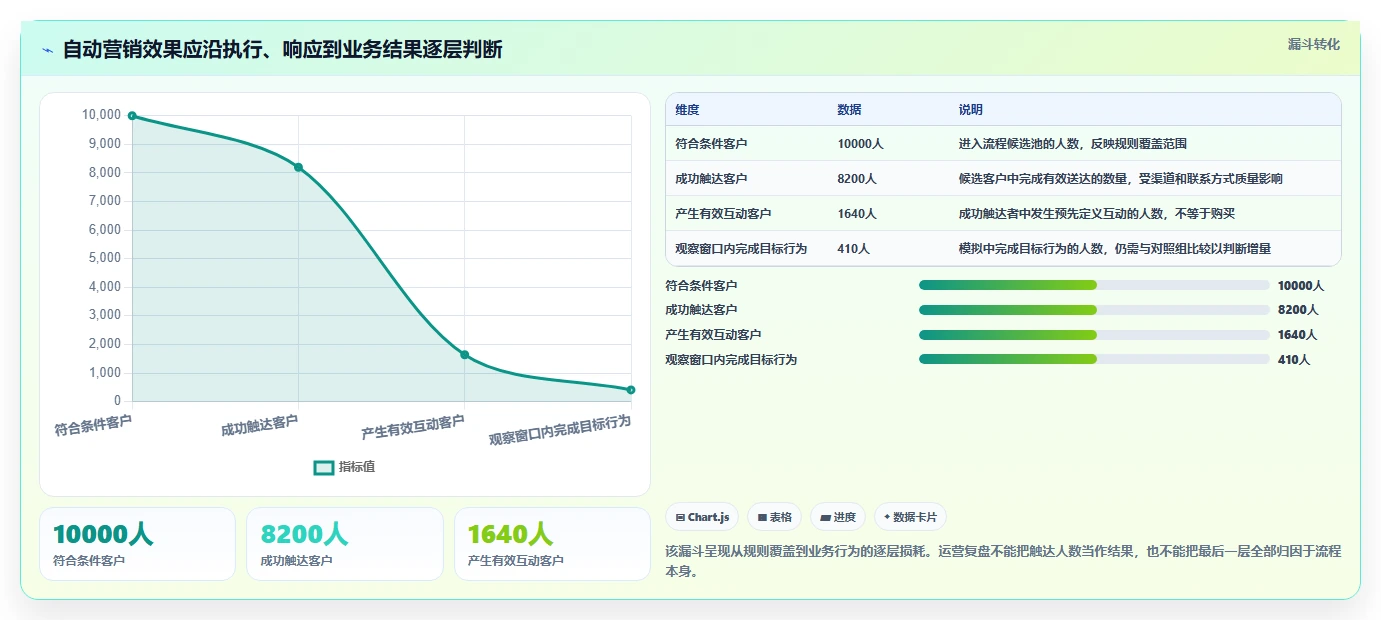Click the 数据 column header
1381x620 pixels.
tap(849, 110)
